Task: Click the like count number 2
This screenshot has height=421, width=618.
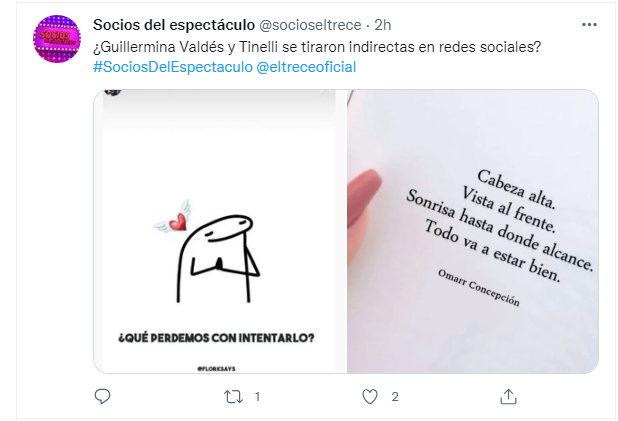Action: (395, 397)
